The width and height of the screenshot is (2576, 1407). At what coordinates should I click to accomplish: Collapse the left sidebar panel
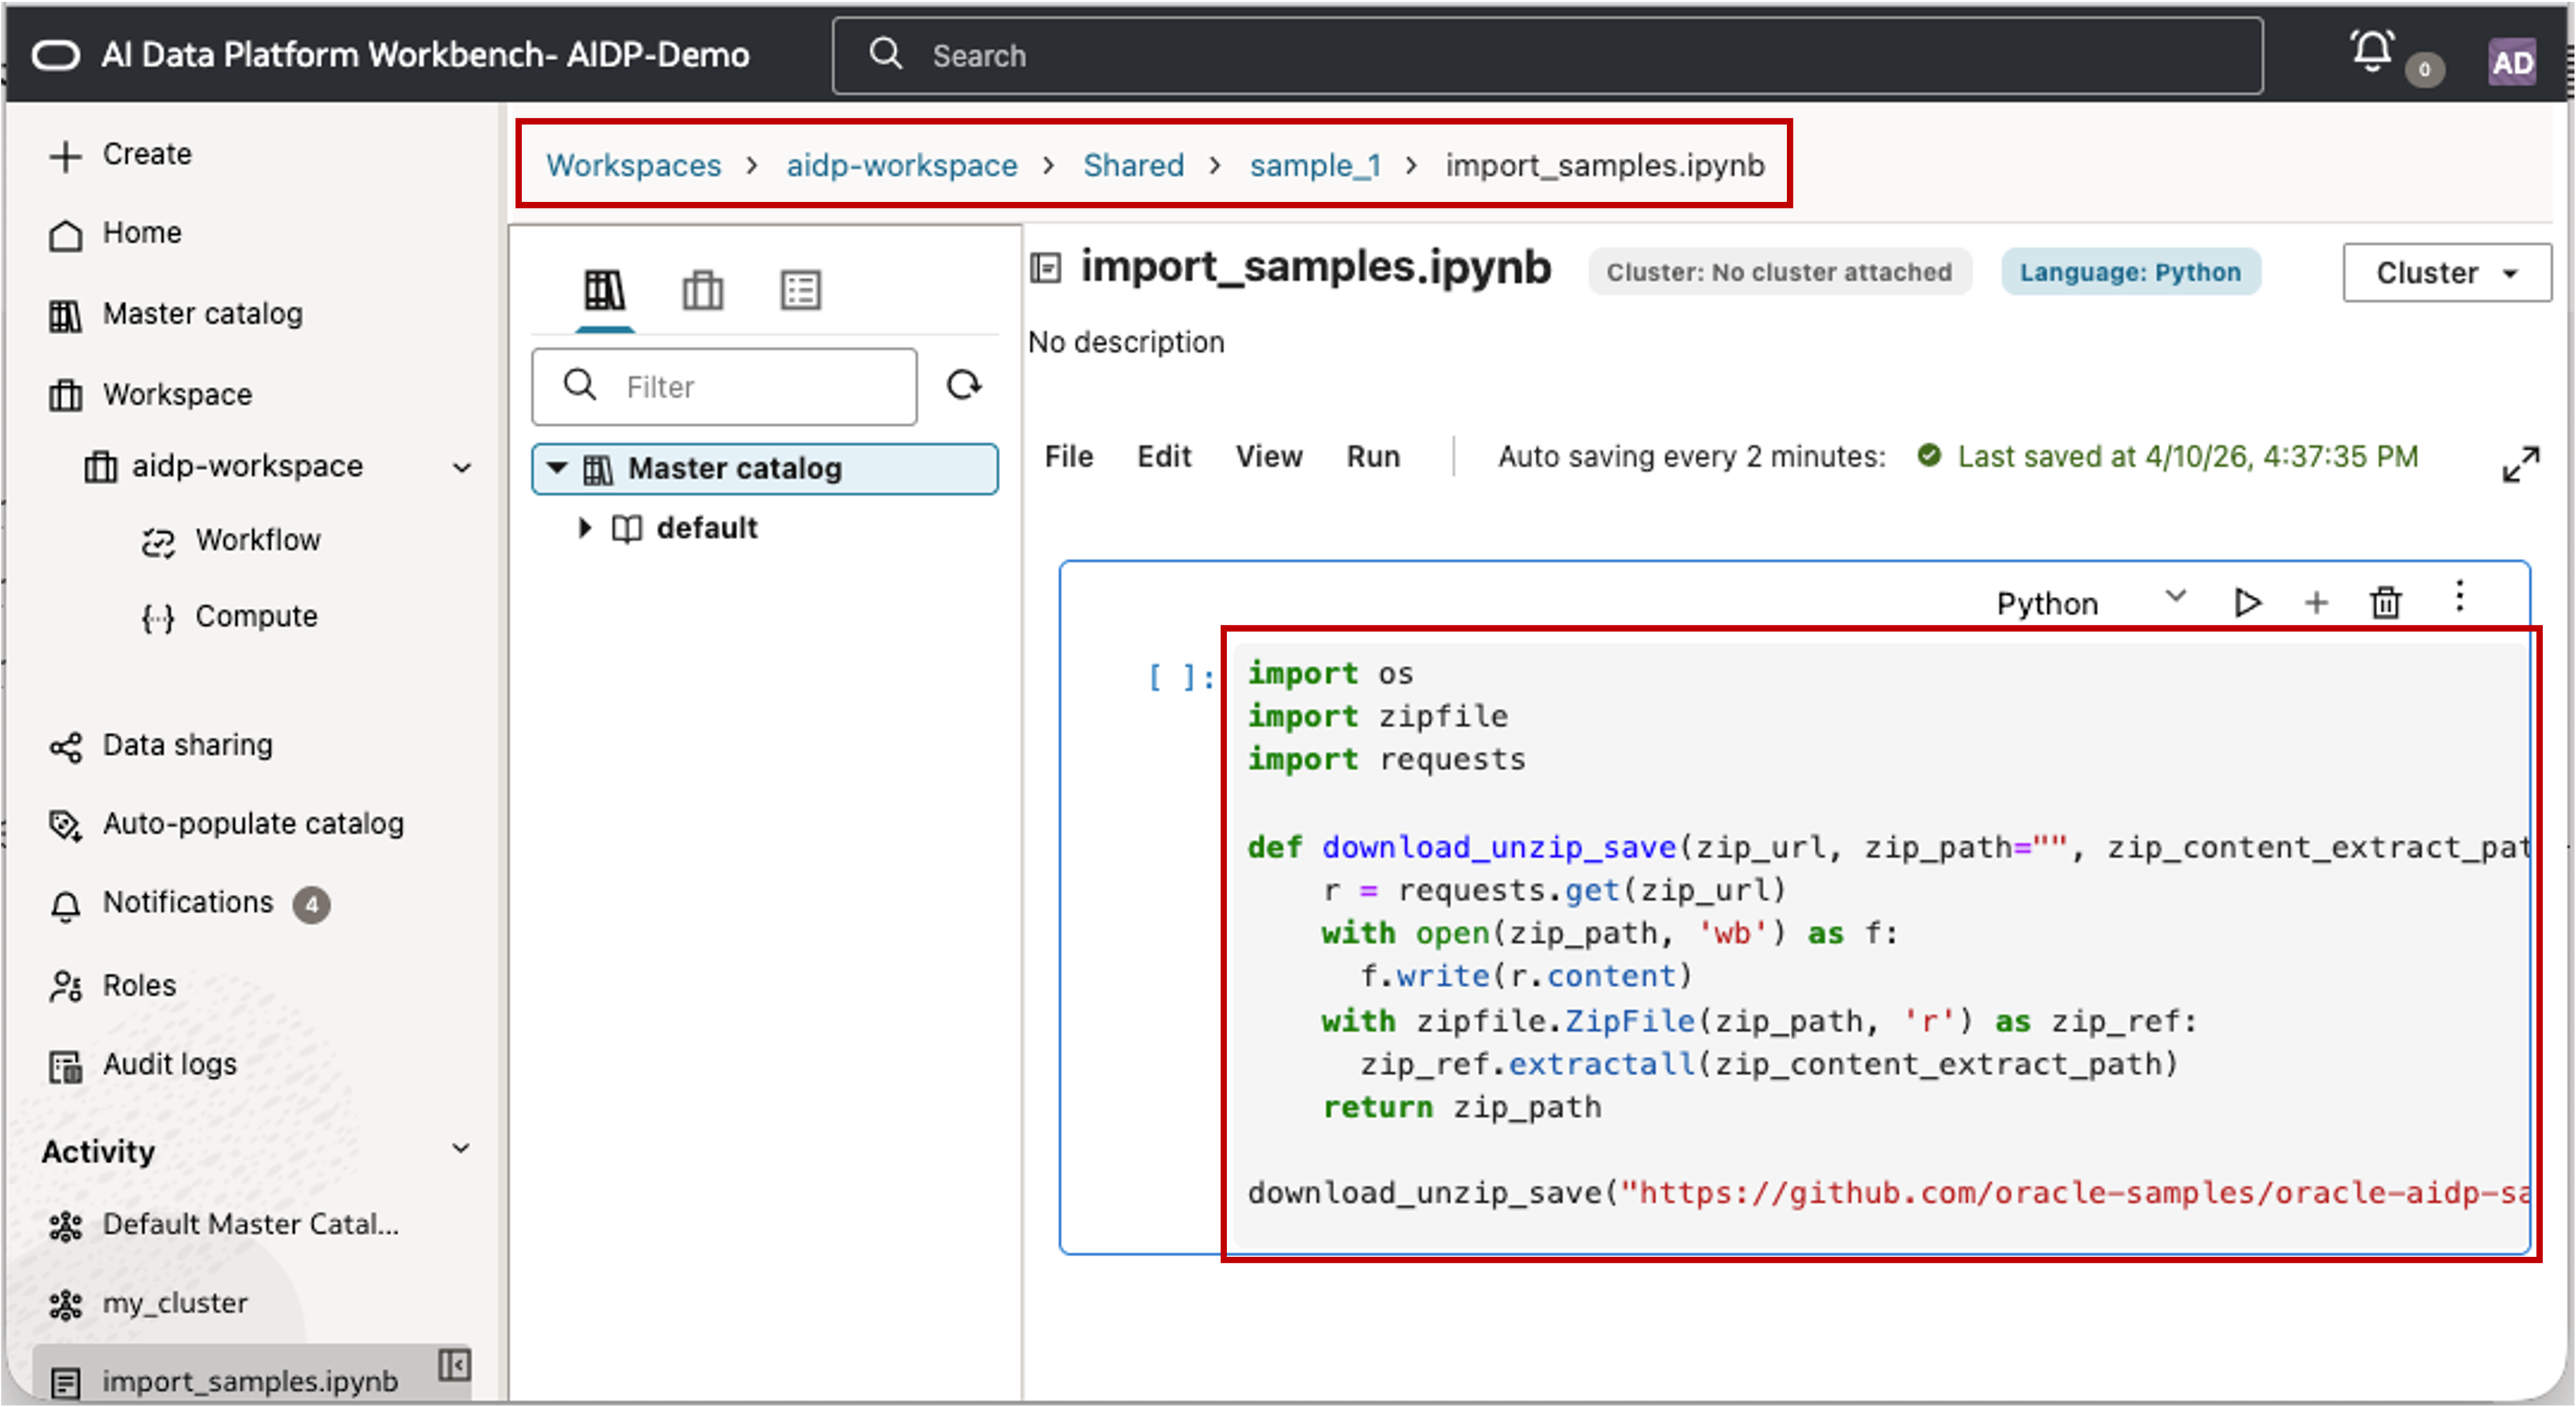(454, 1364)
